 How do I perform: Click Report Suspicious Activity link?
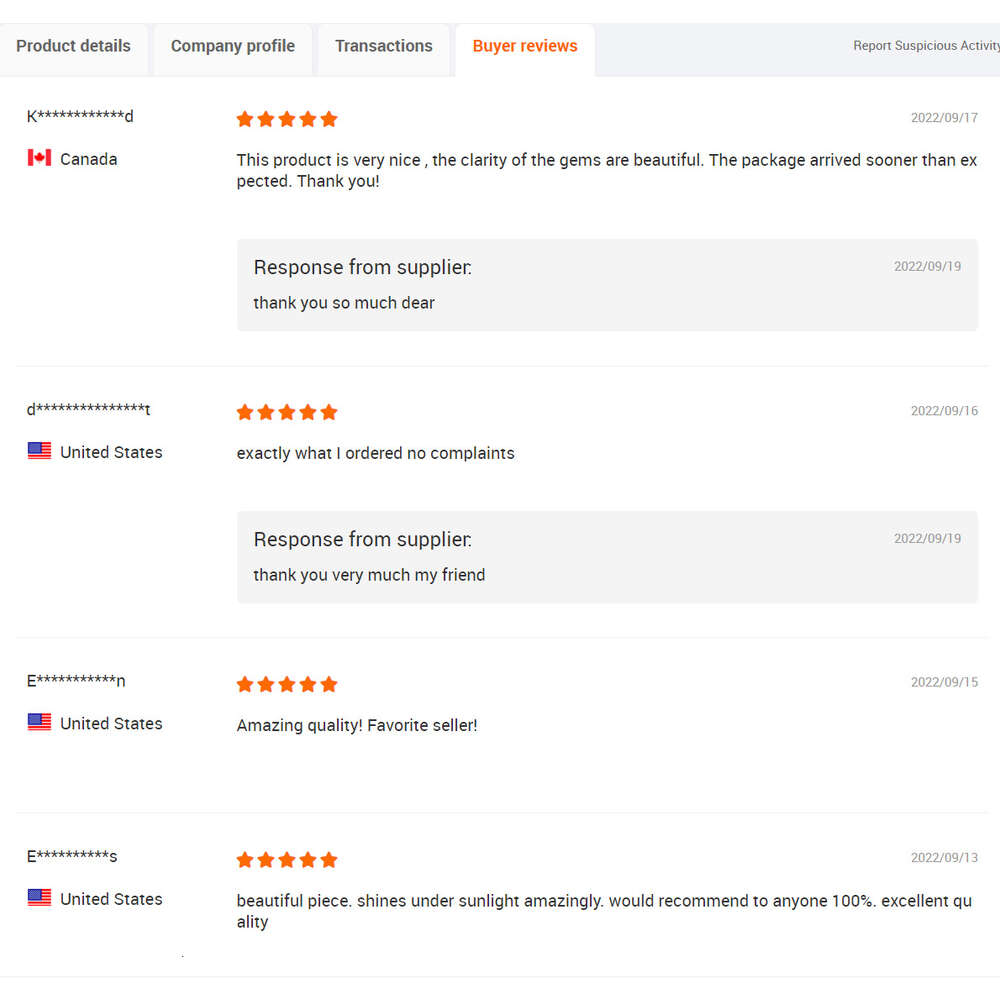pos(925,46)
